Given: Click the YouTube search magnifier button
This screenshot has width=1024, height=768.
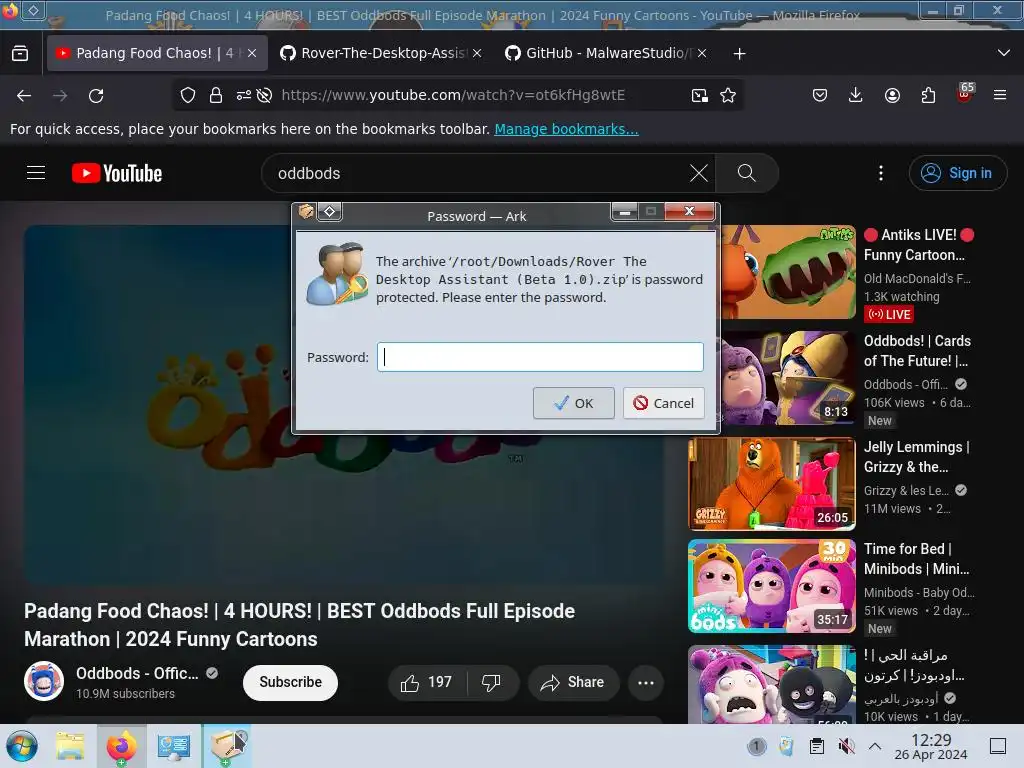Looking at the screenshot, I should pyautogui.click(x=746, y=173).
